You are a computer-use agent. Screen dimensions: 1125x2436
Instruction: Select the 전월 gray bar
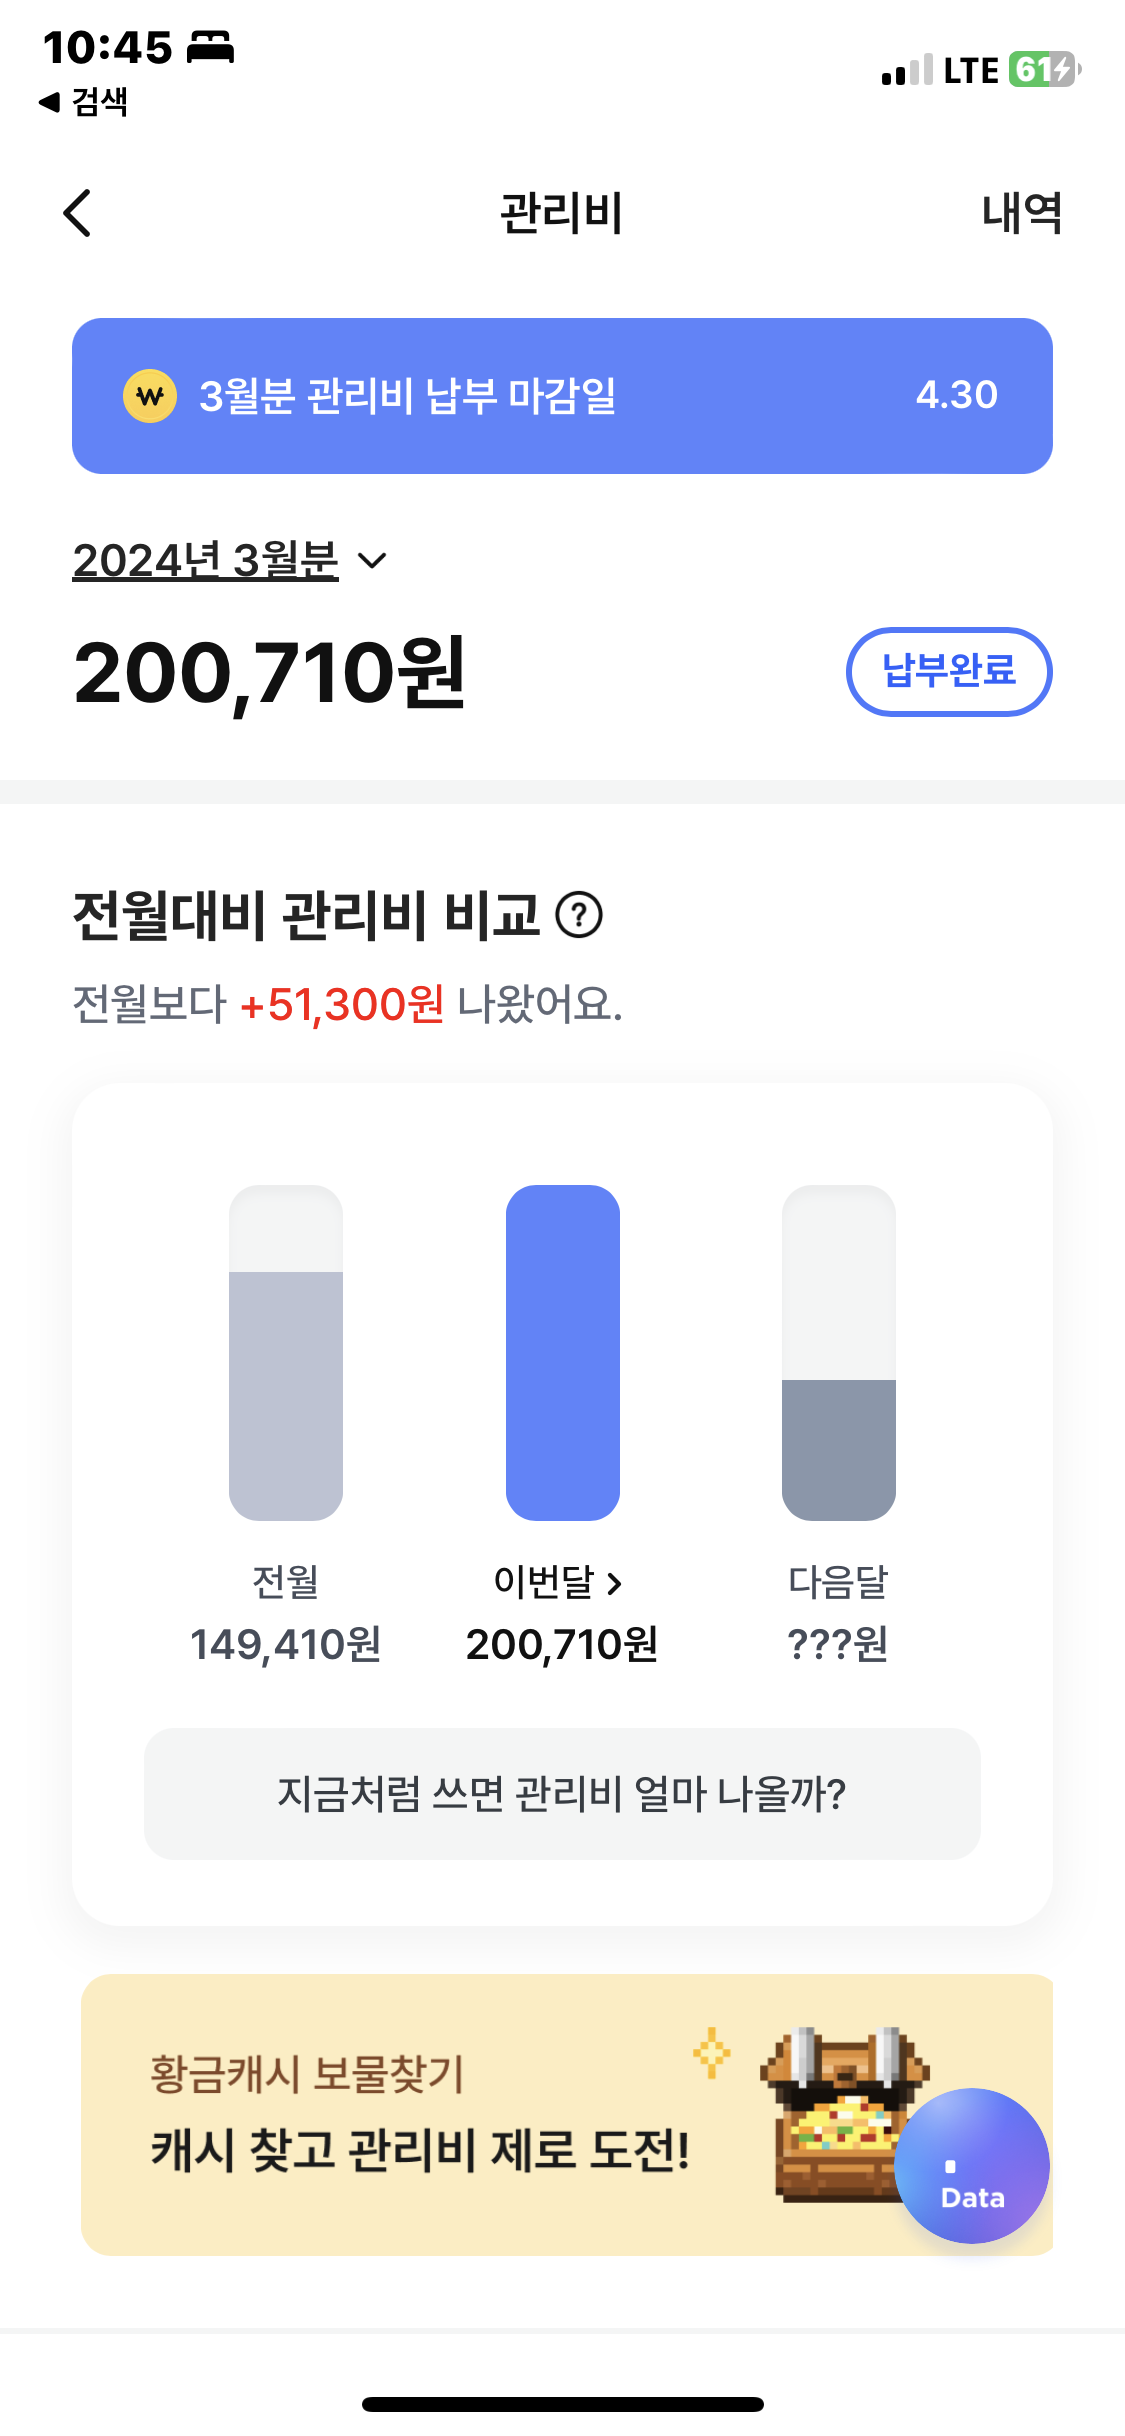pos(286,1394)
